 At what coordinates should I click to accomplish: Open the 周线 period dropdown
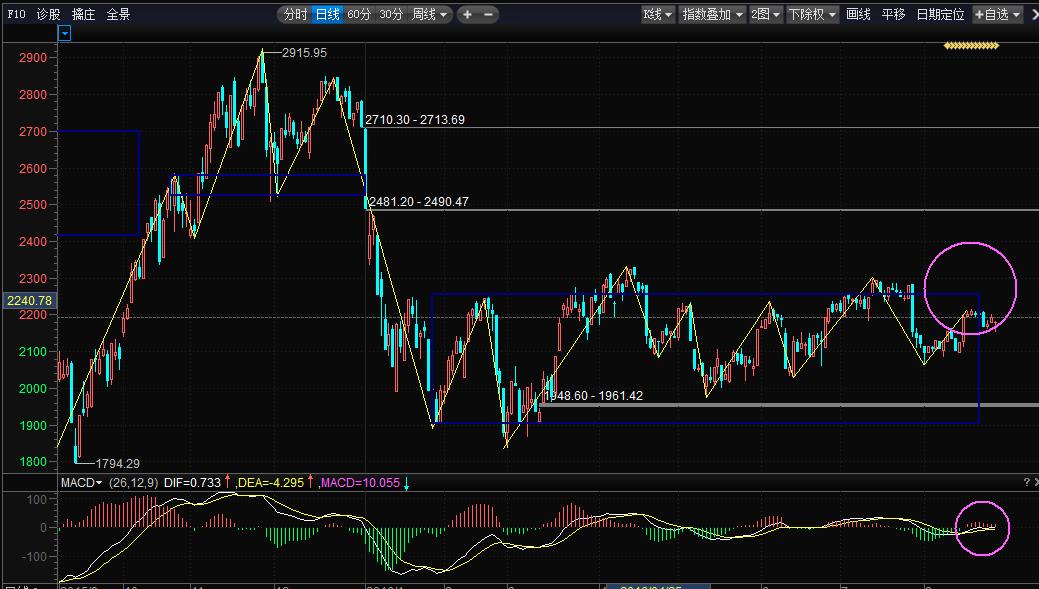click(x=430, y=14)
